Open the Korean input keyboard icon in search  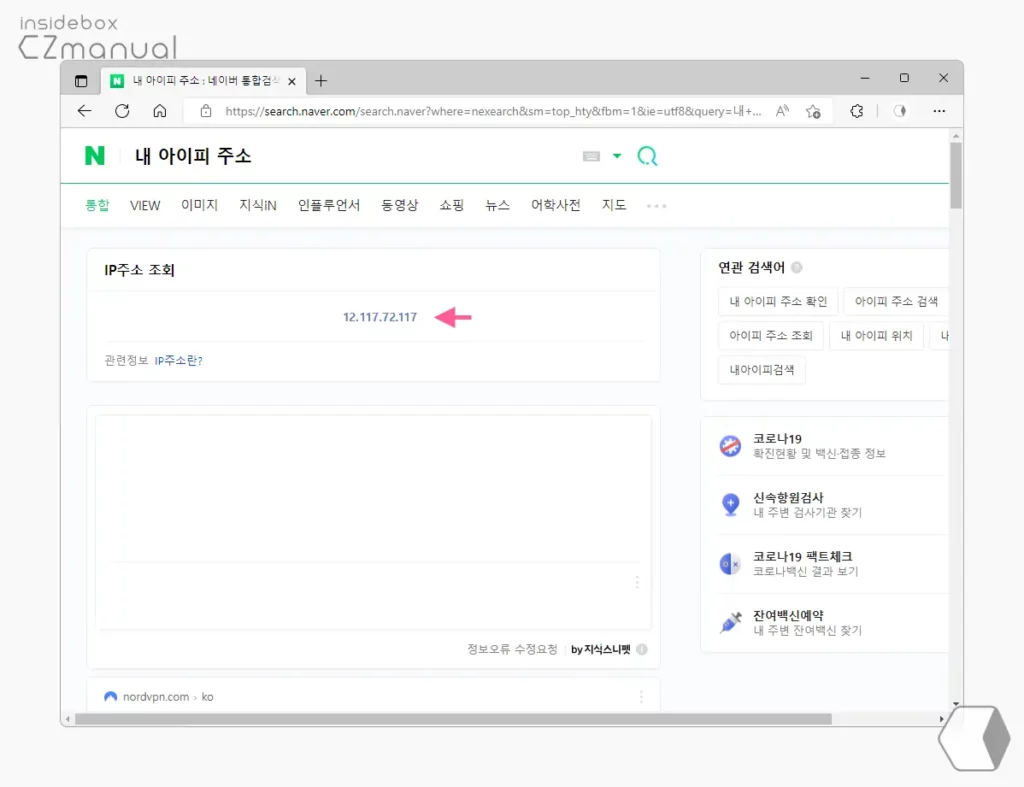click(593, 156)
